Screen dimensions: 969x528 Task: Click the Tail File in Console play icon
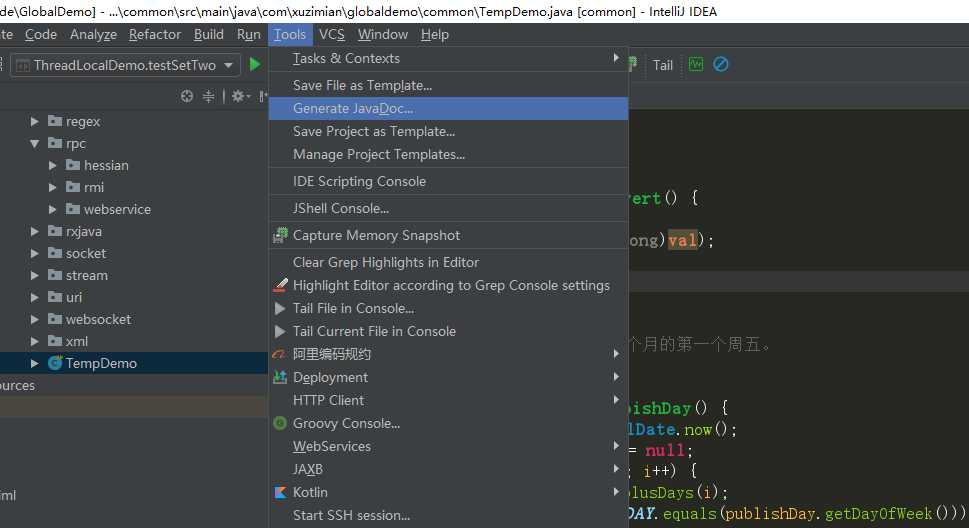click(x=280, y=308)
